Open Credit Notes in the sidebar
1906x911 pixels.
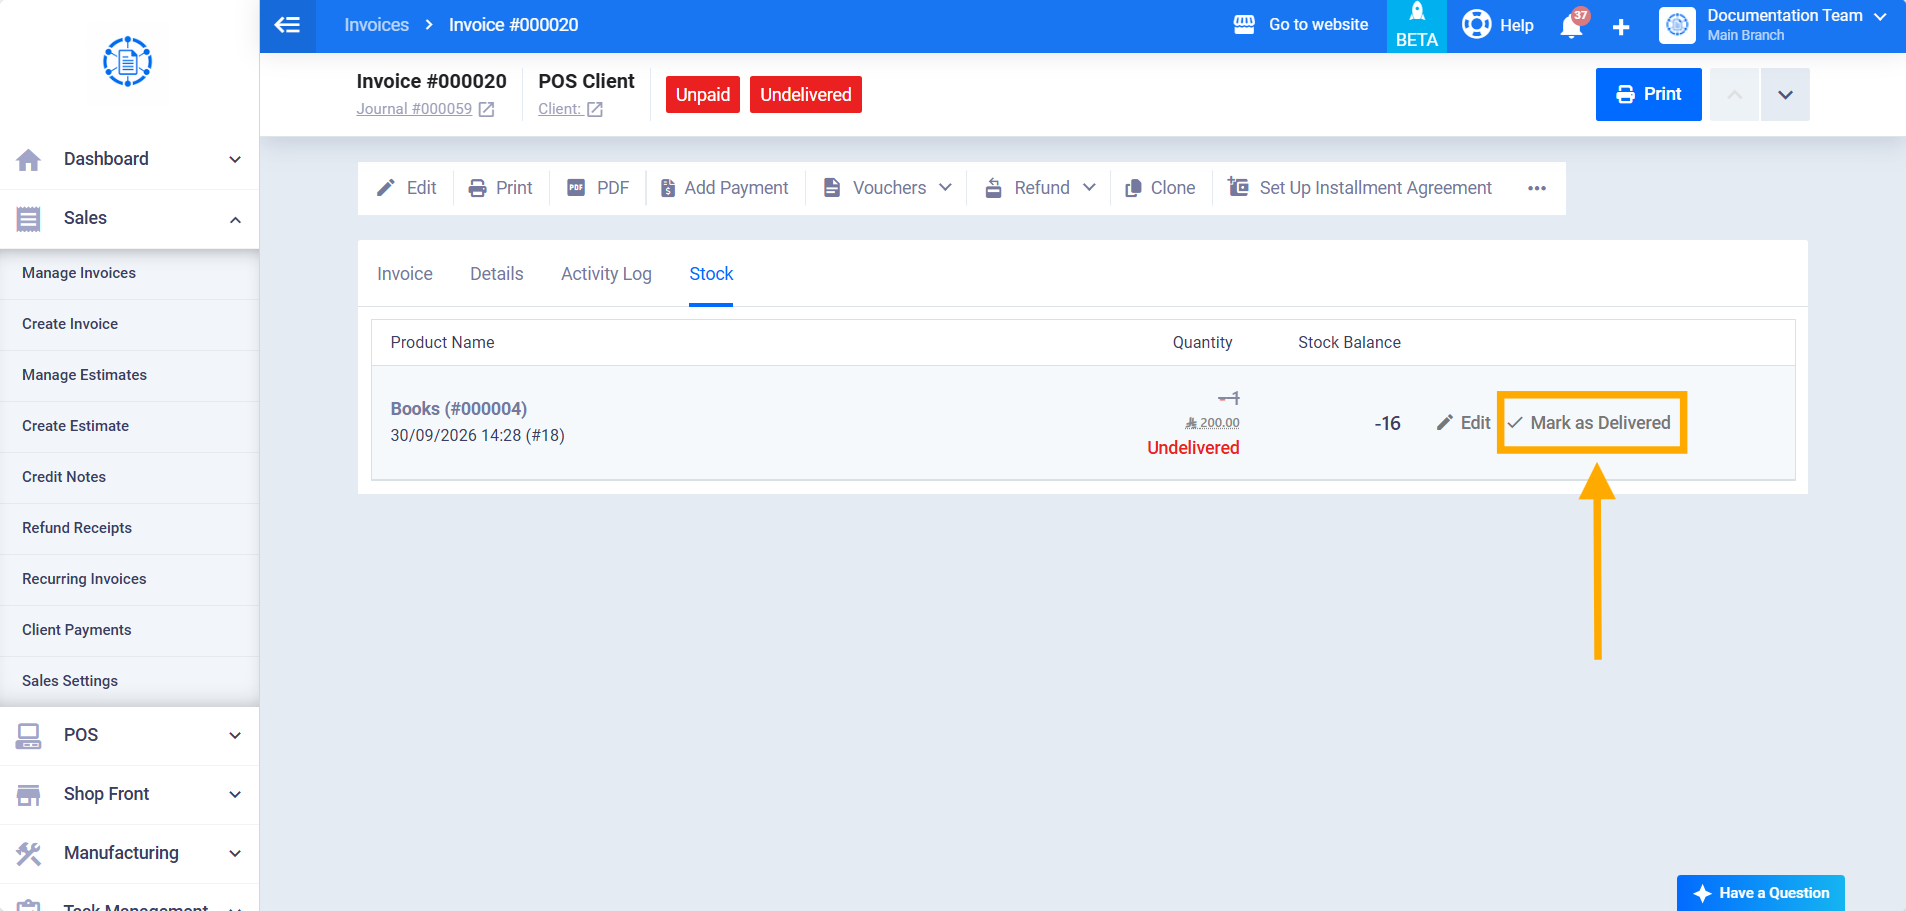coord(64,477)
